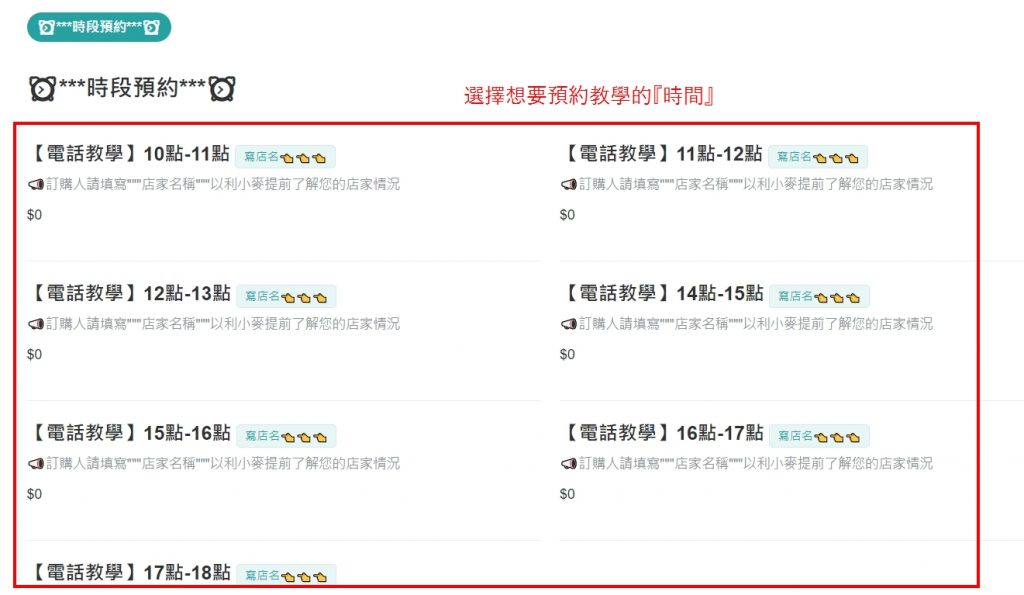Click 寫店名 tag beside 17點-18點
The width and height of the screenshot is (1024, 595).
click(x=286, y=575)
